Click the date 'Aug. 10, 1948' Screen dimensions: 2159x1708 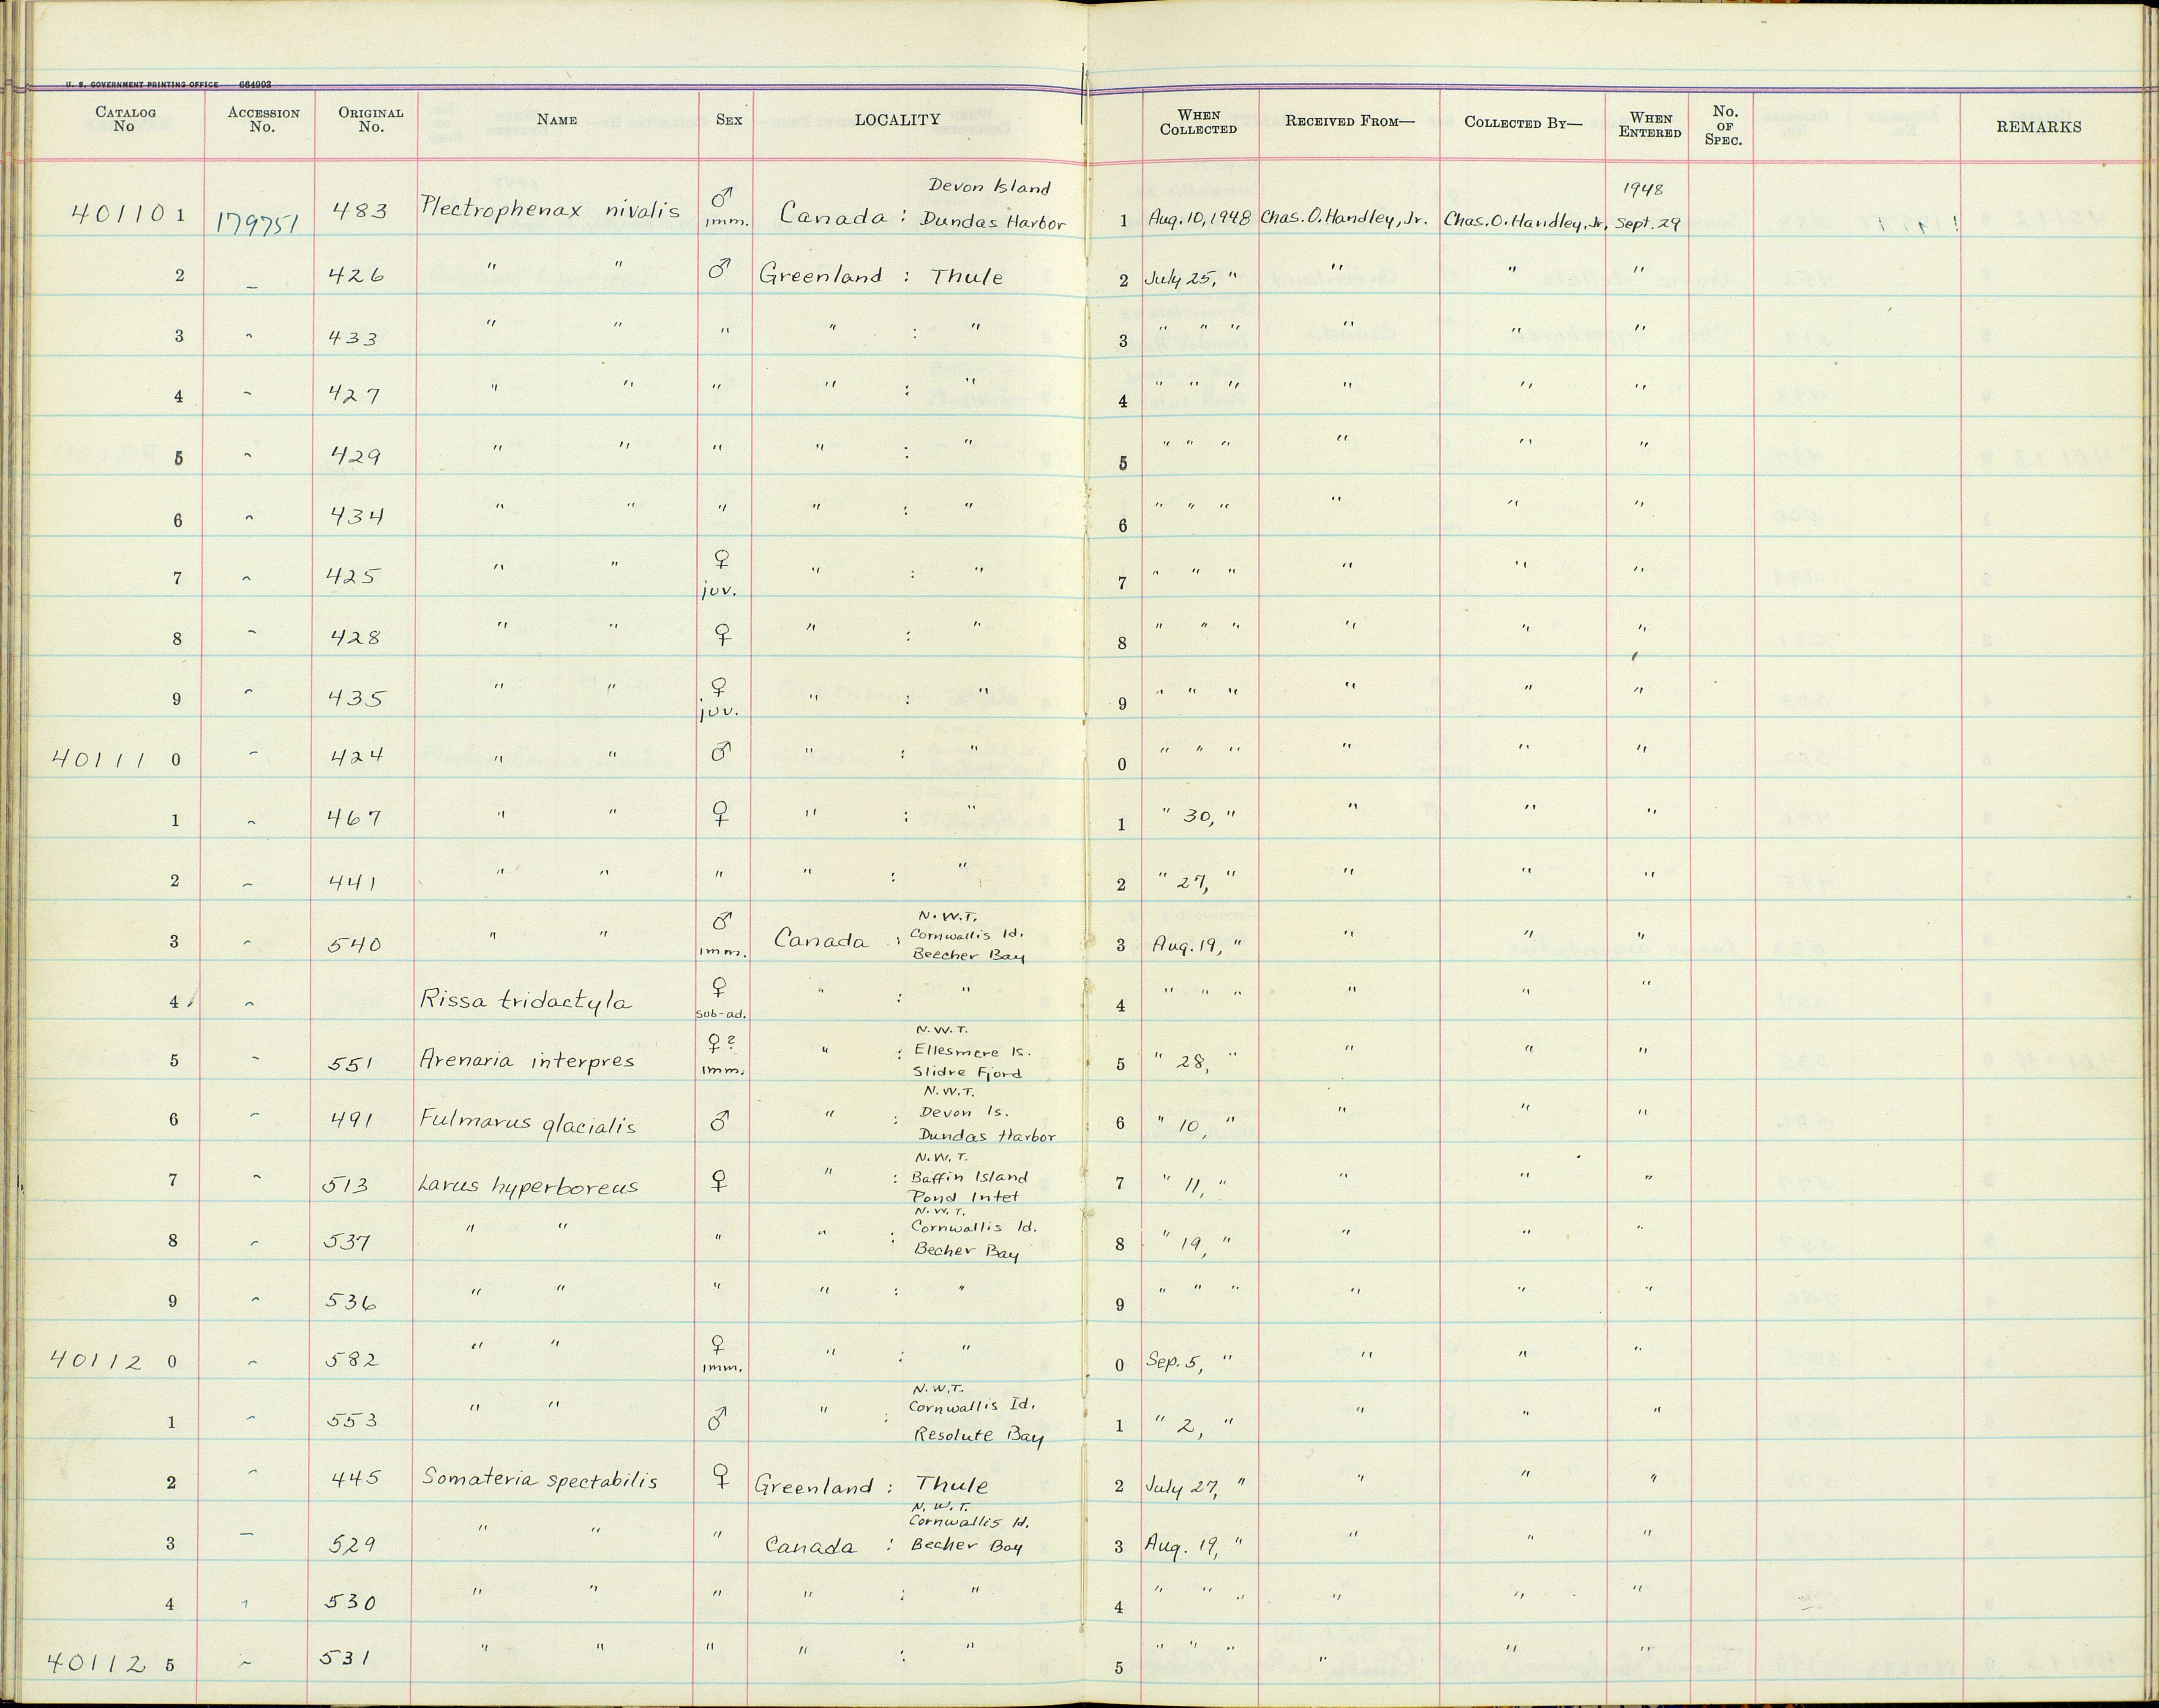[1200, 217]
